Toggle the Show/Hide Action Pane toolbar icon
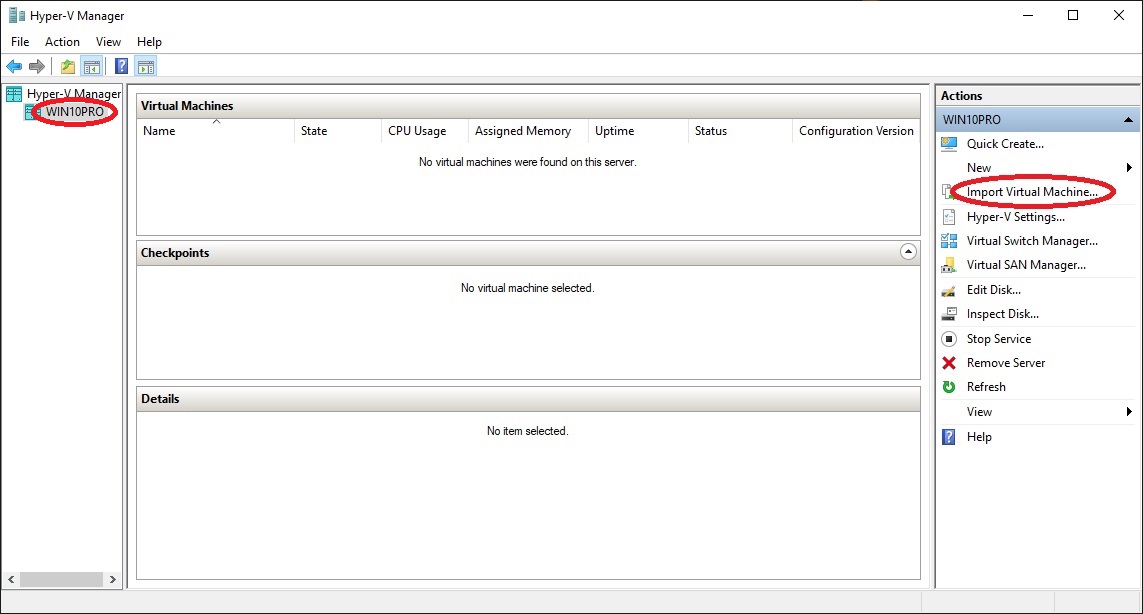 pyautogui.click(x=146, y=67)
